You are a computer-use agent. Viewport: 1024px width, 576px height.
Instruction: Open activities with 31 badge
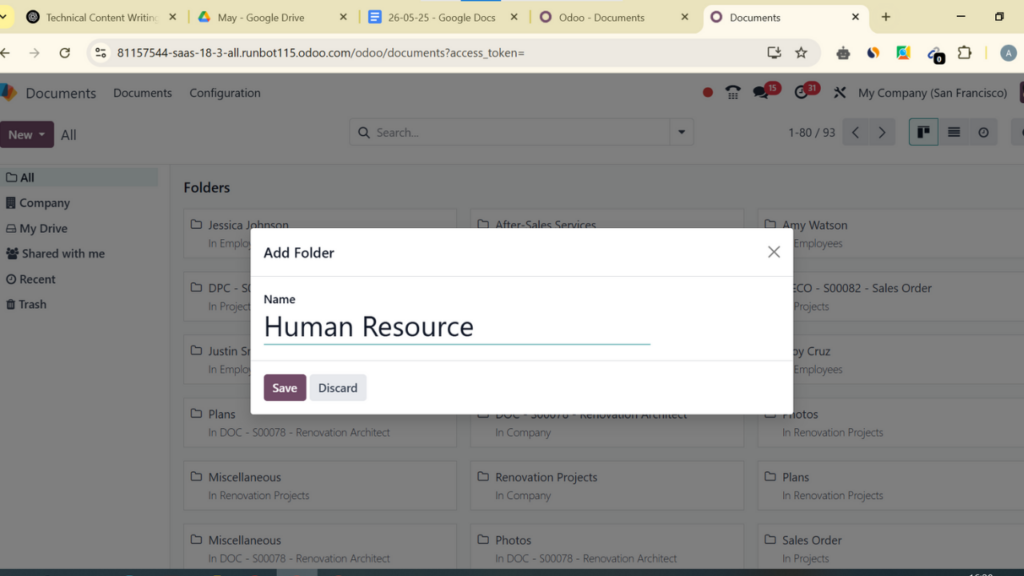(806, 91)
